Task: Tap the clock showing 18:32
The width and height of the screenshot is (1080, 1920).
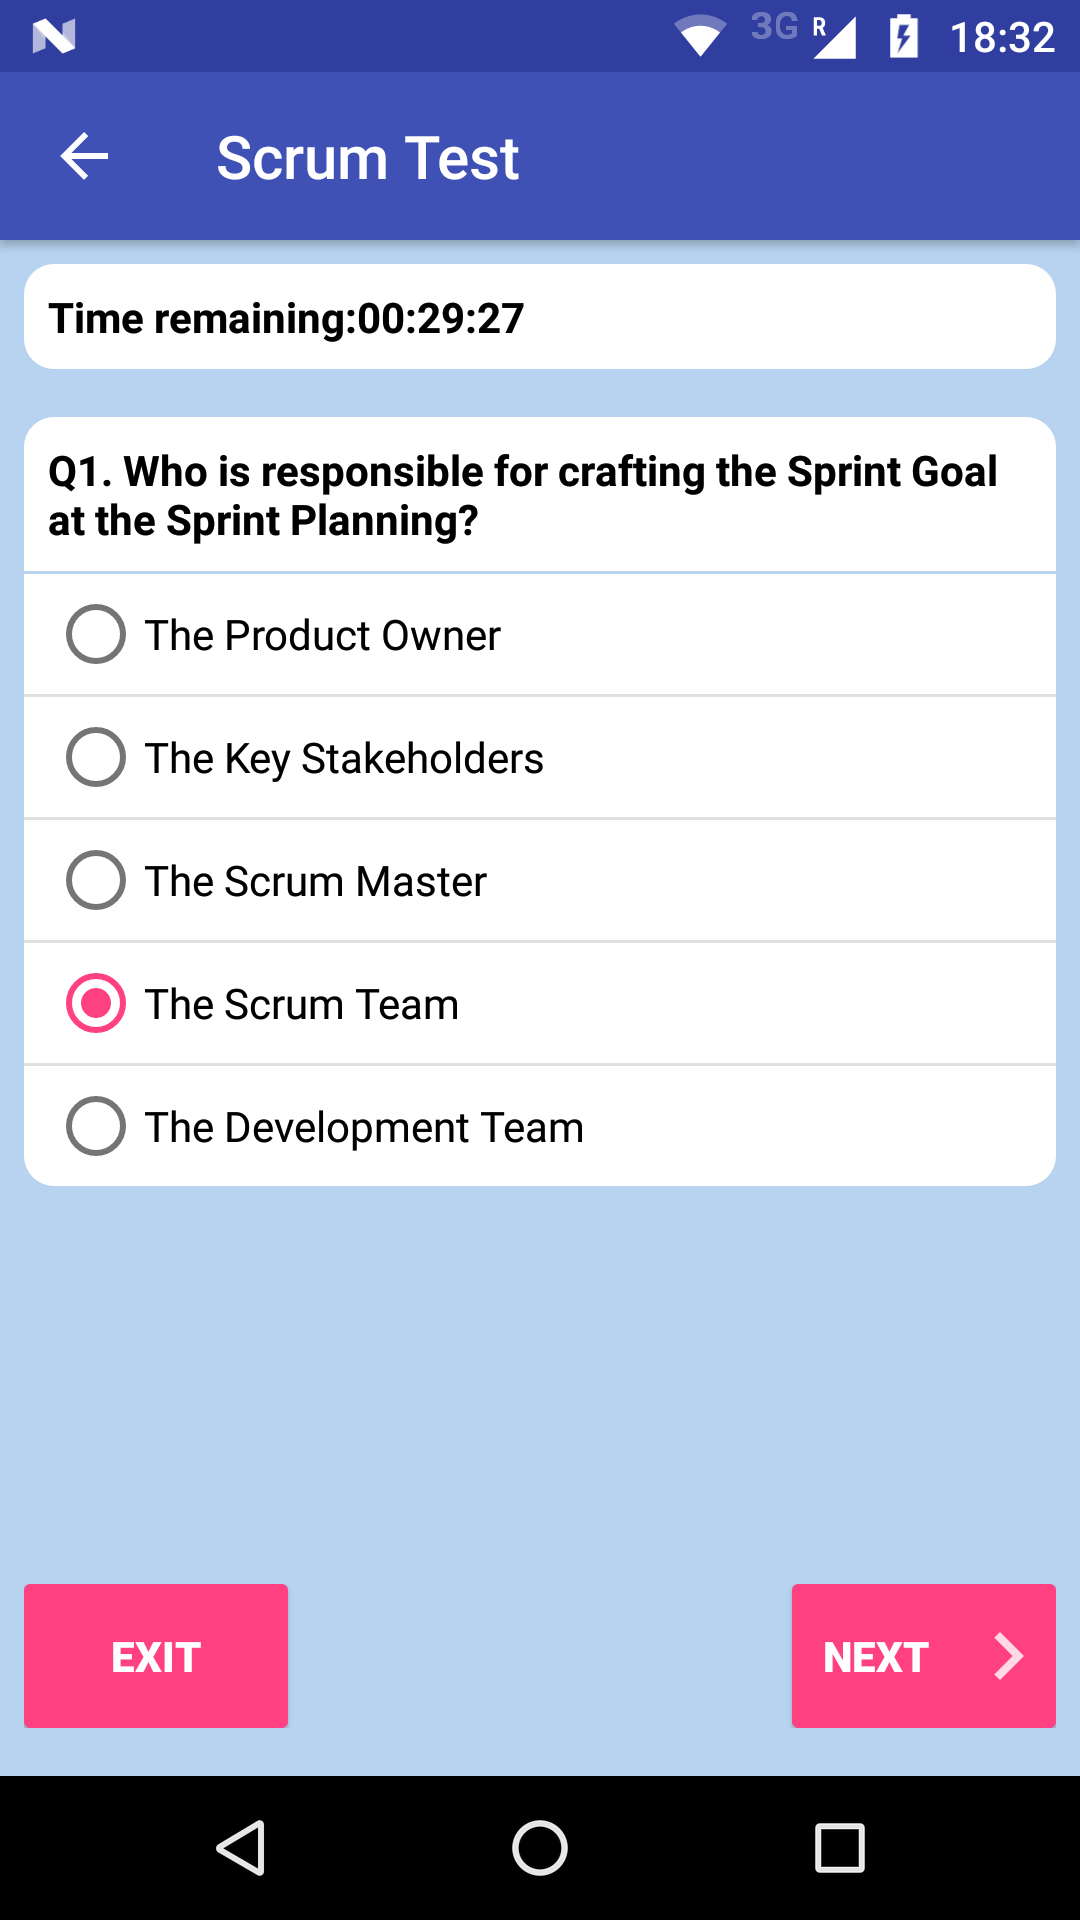Action: pyautogui.click(x=1000, y=36)
